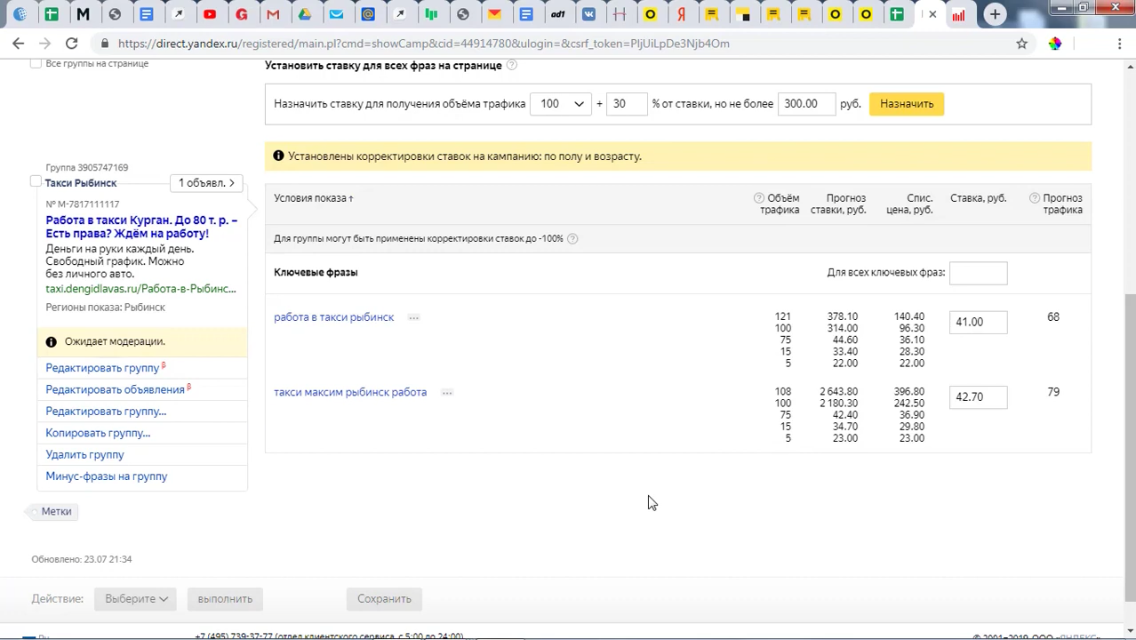This screenshot has width=1136, height=640.
Task: Click 'Для всех ключевых фраз' bid field
Action: pos(978,273)
